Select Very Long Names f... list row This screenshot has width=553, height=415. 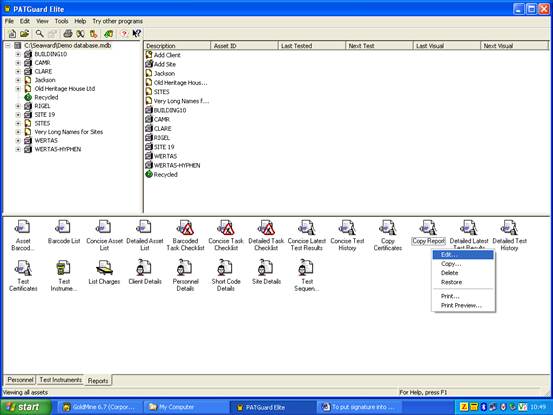(x=177, y=101)
